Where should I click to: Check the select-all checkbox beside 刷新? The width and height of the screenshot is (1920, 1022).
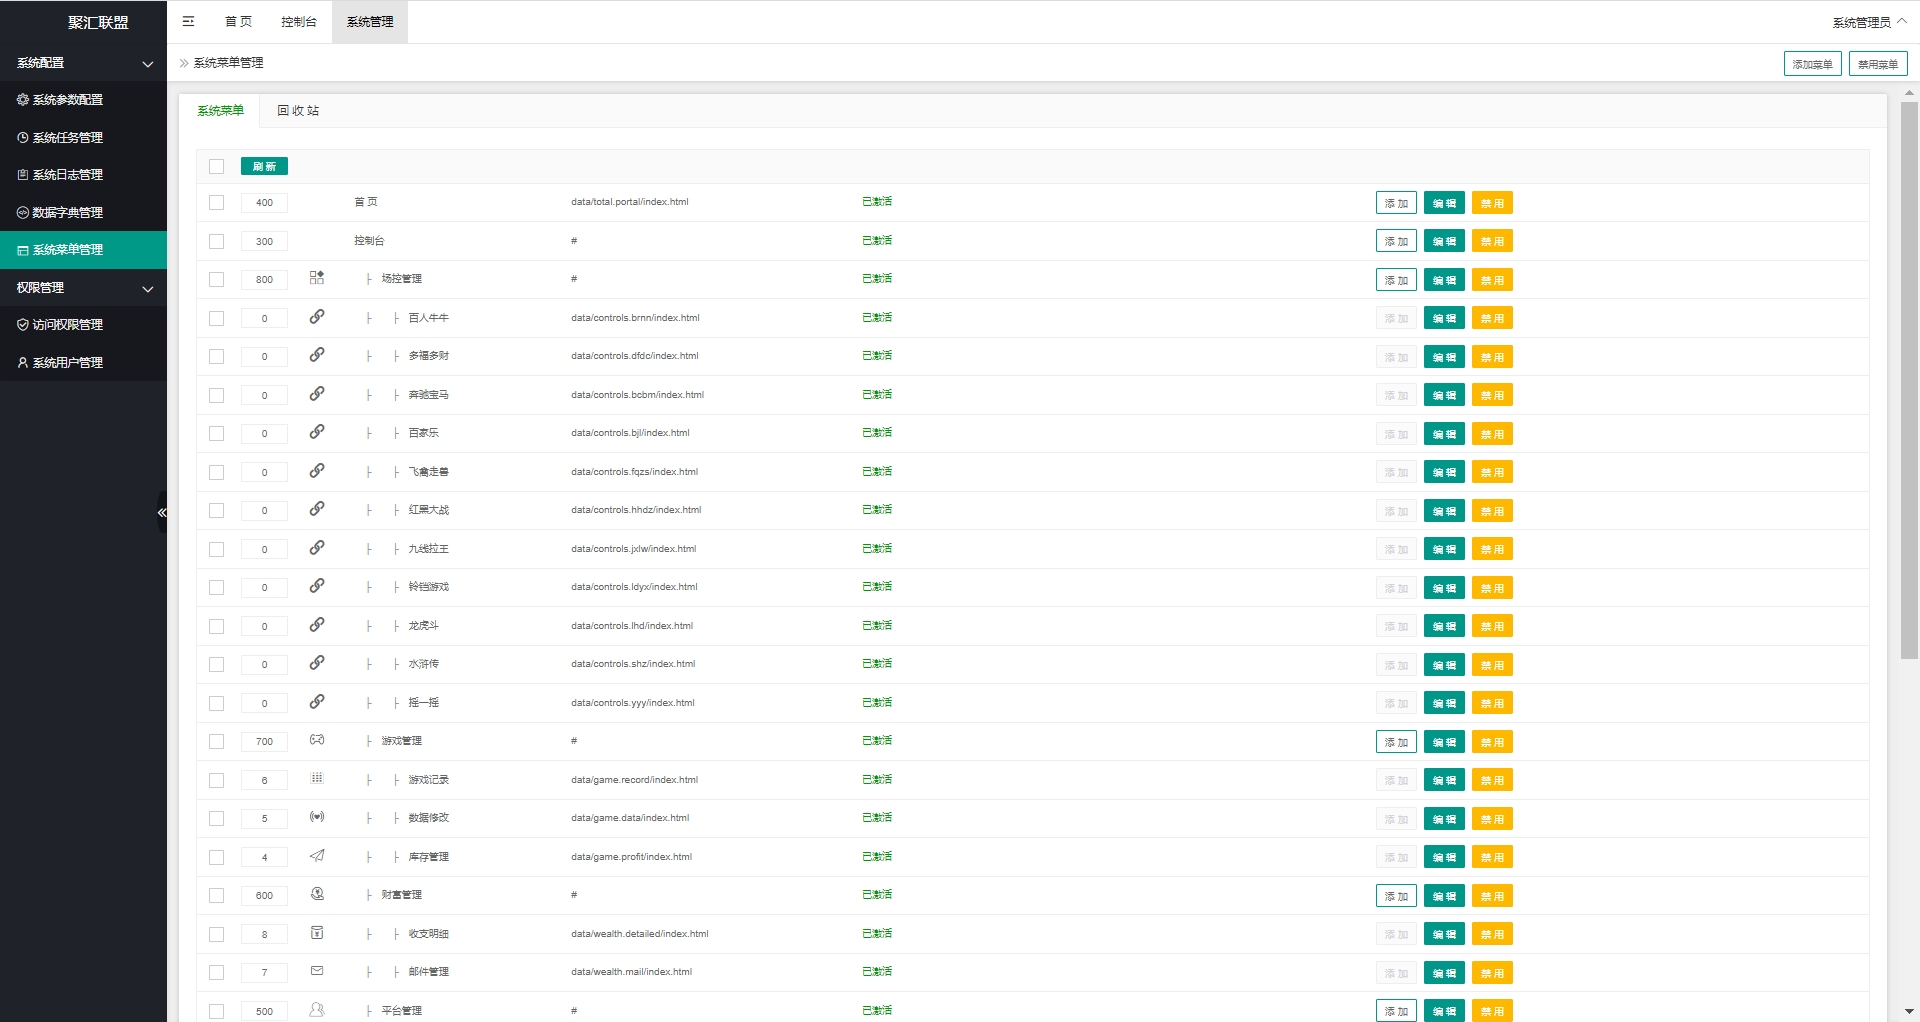coord(216,166)
